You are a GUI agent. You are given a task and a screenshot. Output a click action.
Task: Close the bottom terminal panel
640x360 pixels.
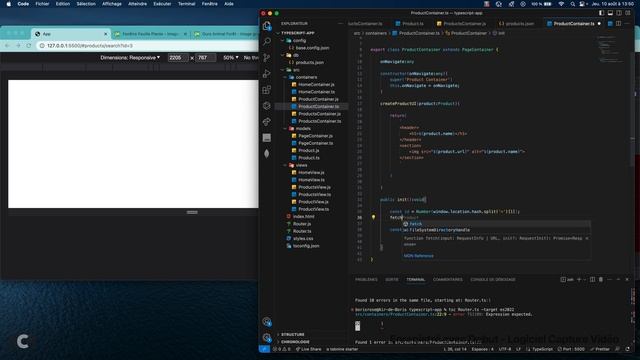(x=627, y=280)
